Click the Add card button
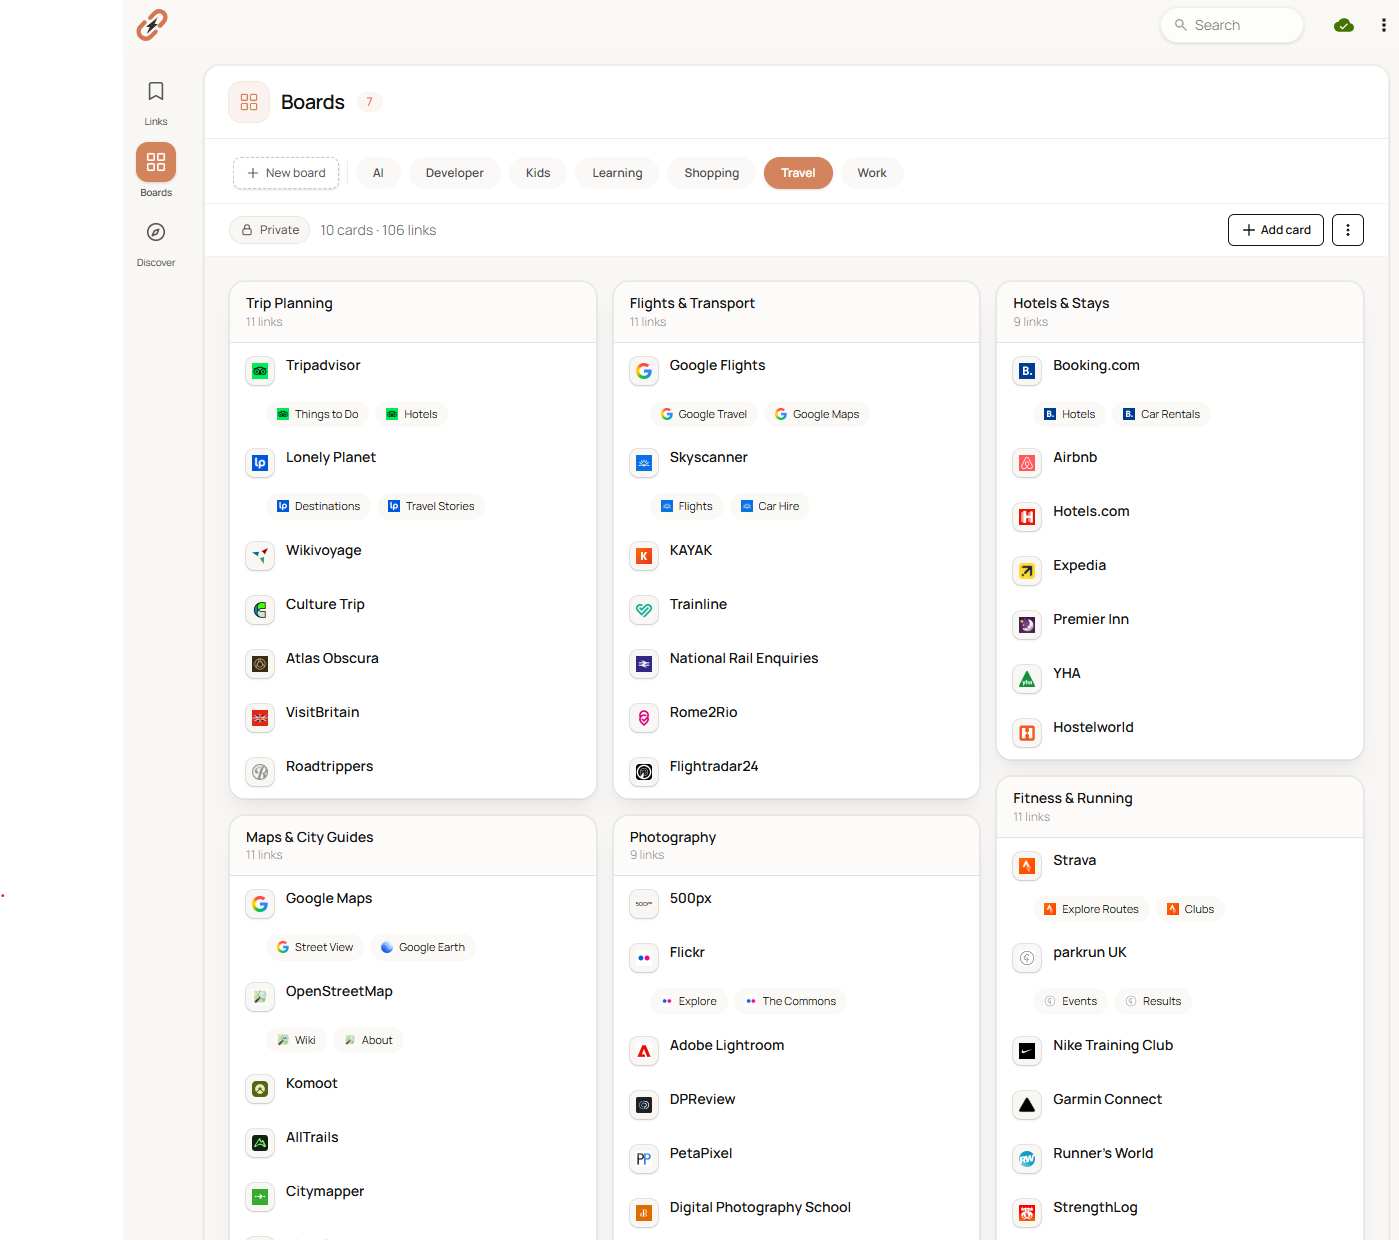The width and height of the screenshot is (1399, 1240). point(1276,230)
